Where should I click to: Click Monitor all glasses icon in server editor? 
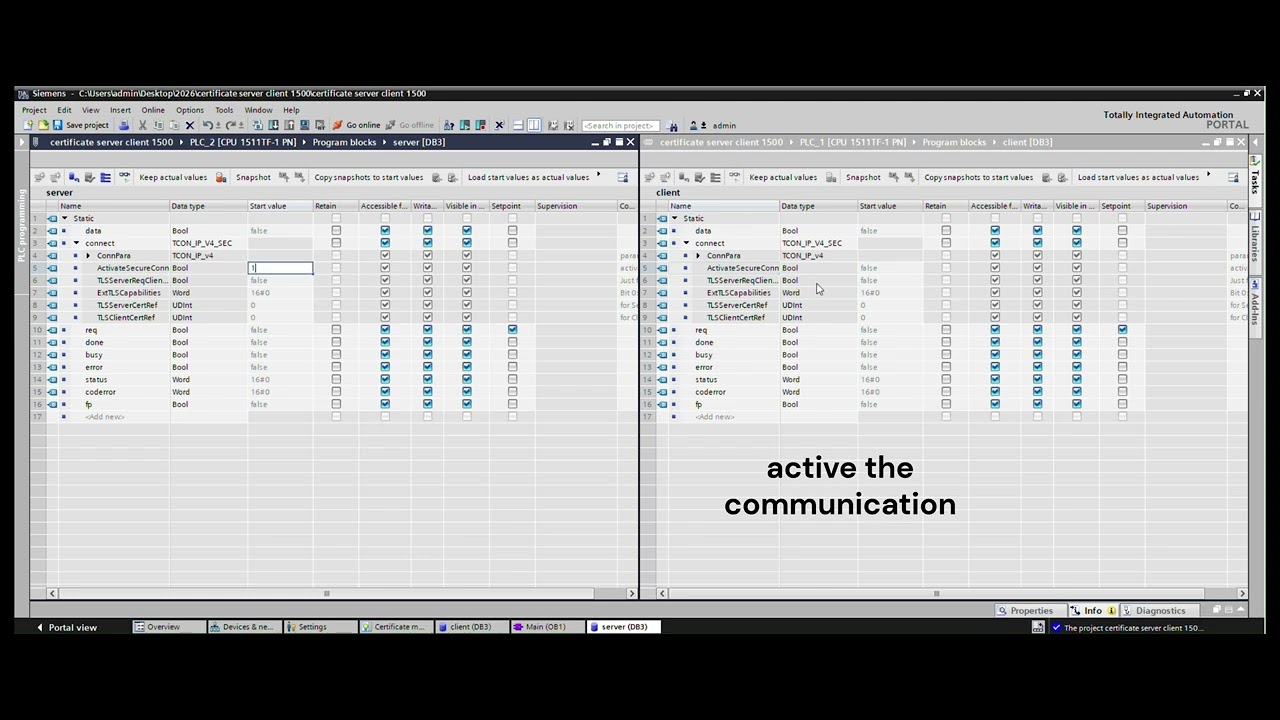coord(124,177)
